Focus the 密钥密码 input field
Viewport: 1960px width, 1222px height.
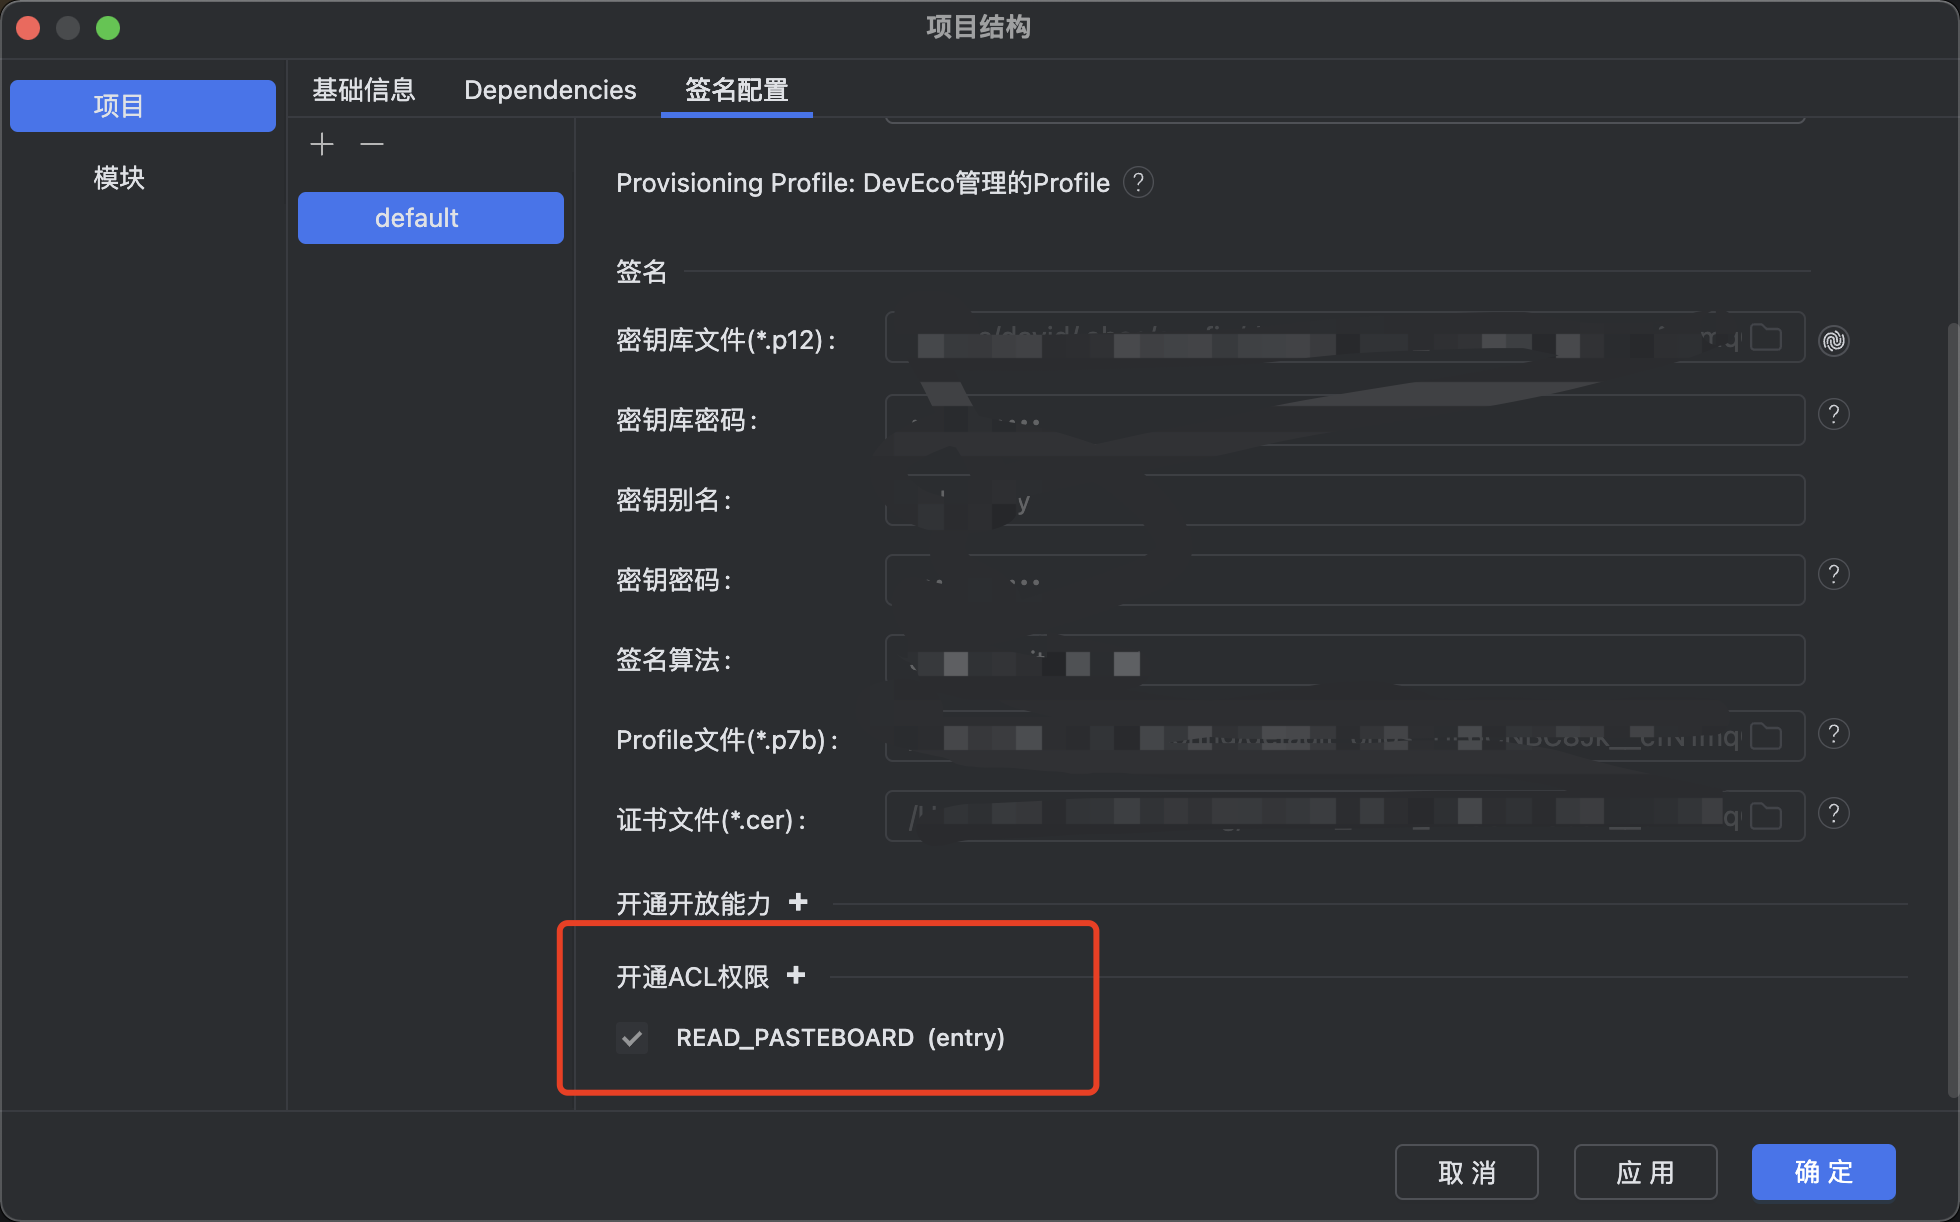click(1345, 580)
